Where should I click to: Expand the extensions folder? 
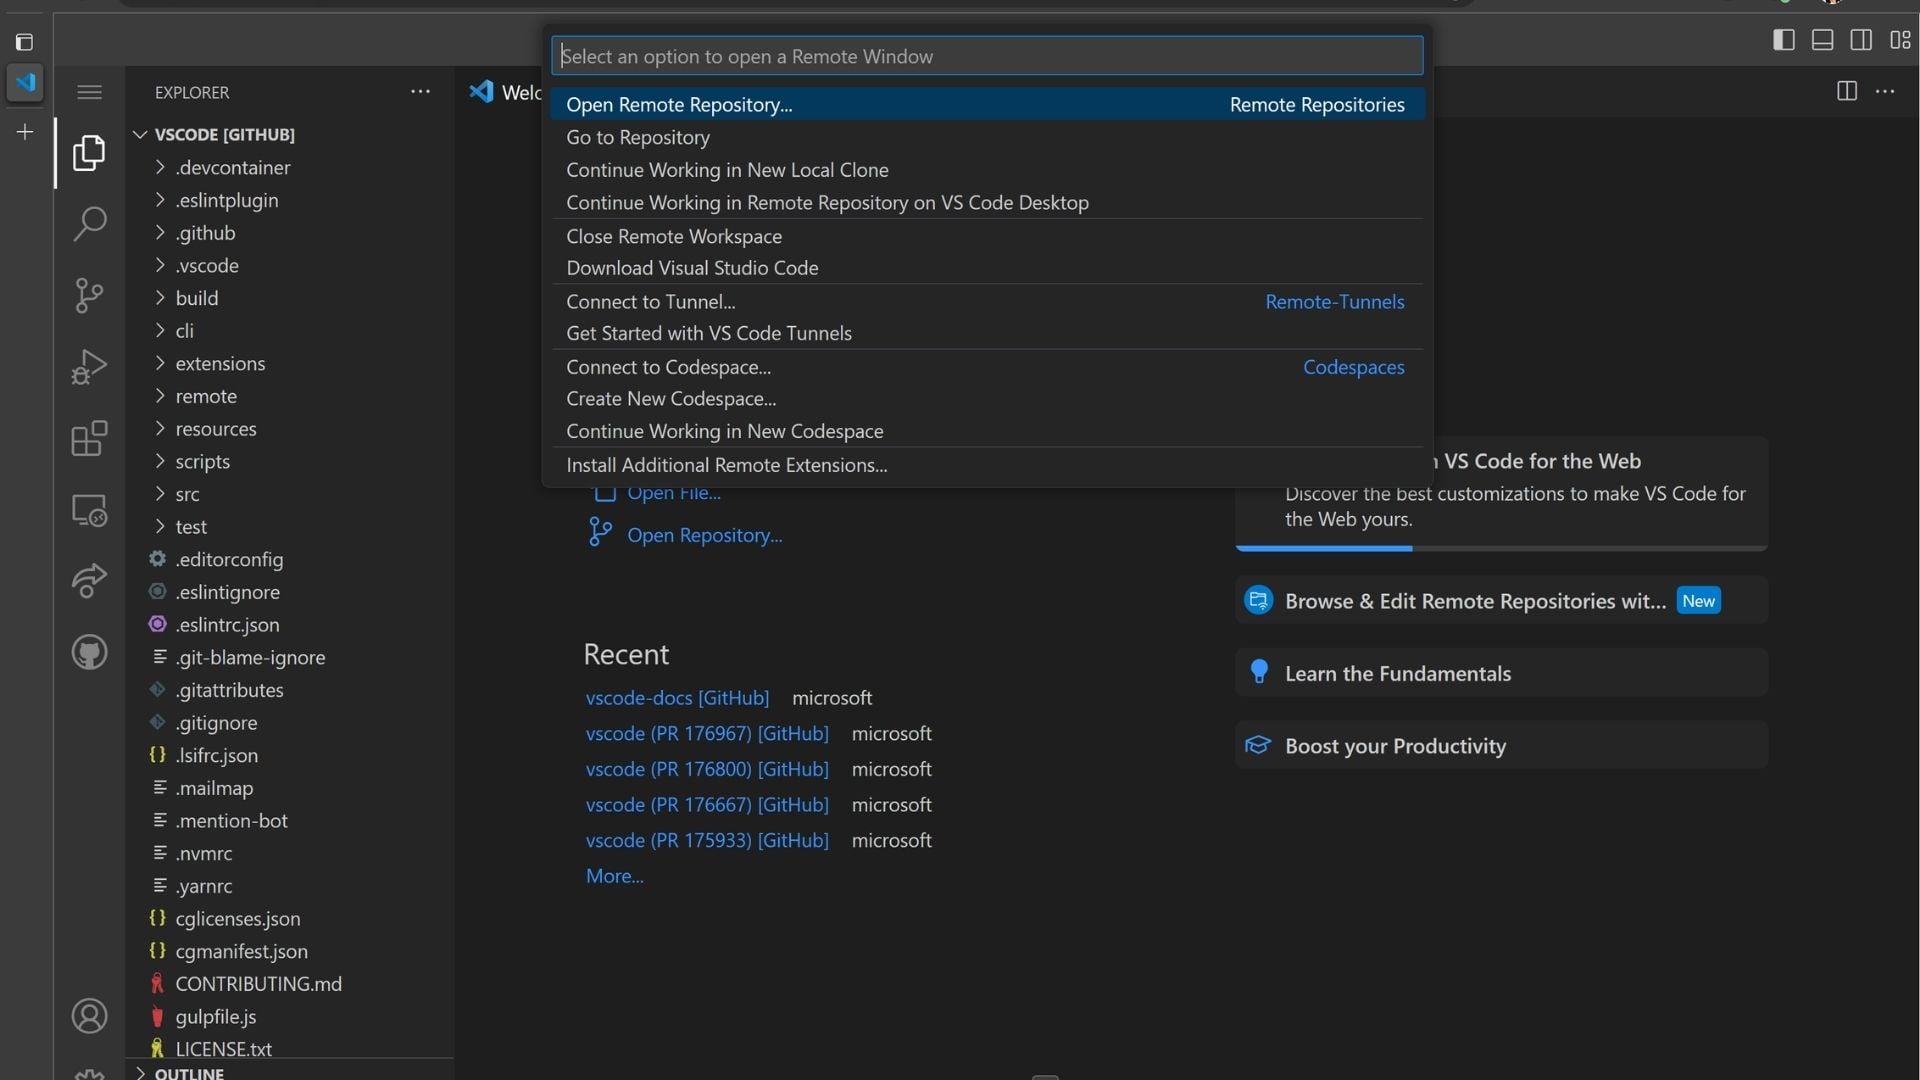[x=160, y=363]
